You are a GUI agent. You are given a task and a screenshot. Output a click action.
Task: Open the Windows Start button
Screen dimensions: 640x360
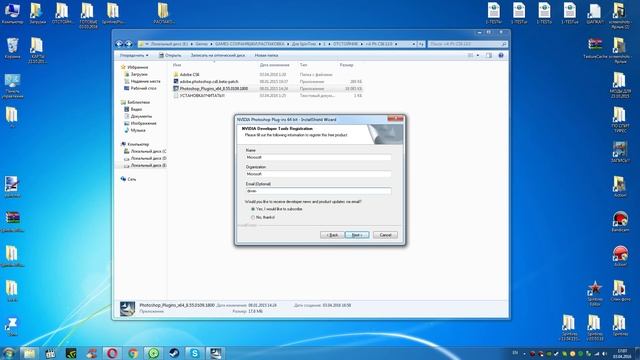coord(9,353)
